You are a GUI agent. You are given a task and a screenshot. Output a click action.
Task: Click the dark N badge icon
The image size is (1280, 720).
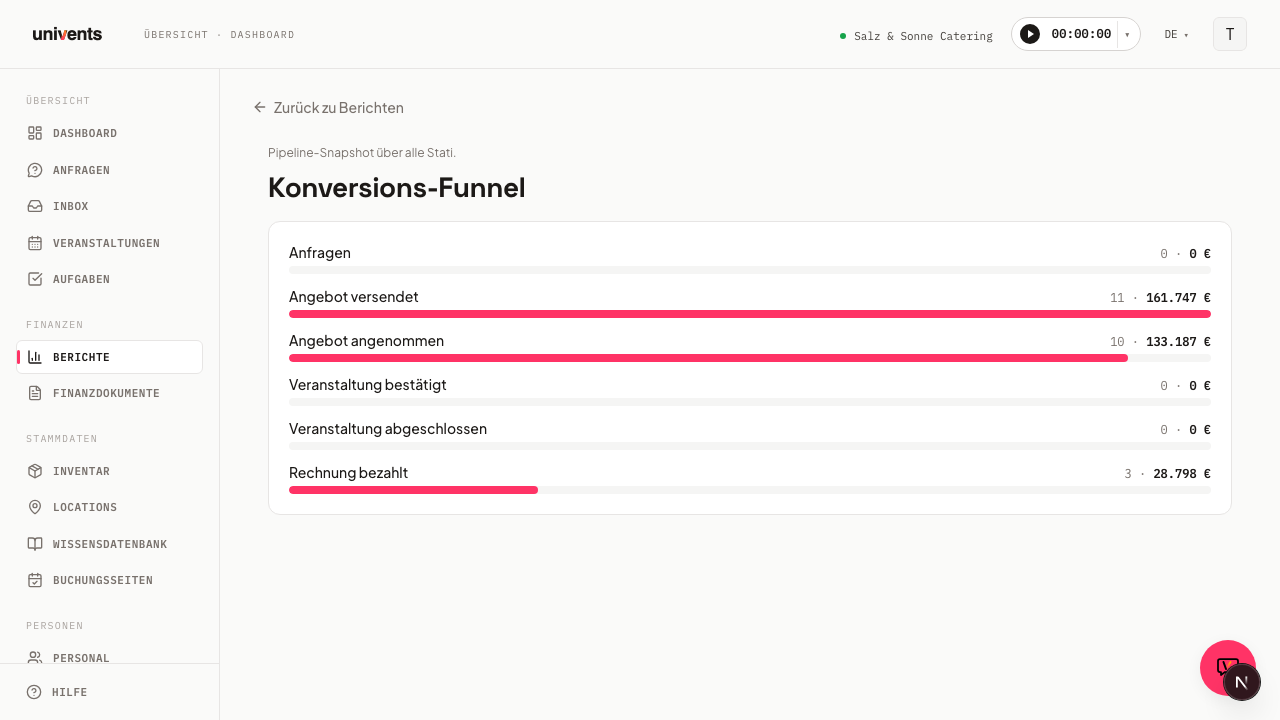(1242, 682)
